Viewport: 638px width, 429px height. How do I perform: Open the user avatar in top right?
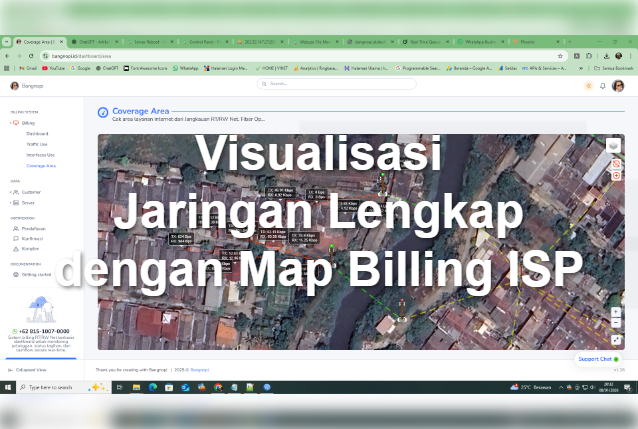click(618, 86)
